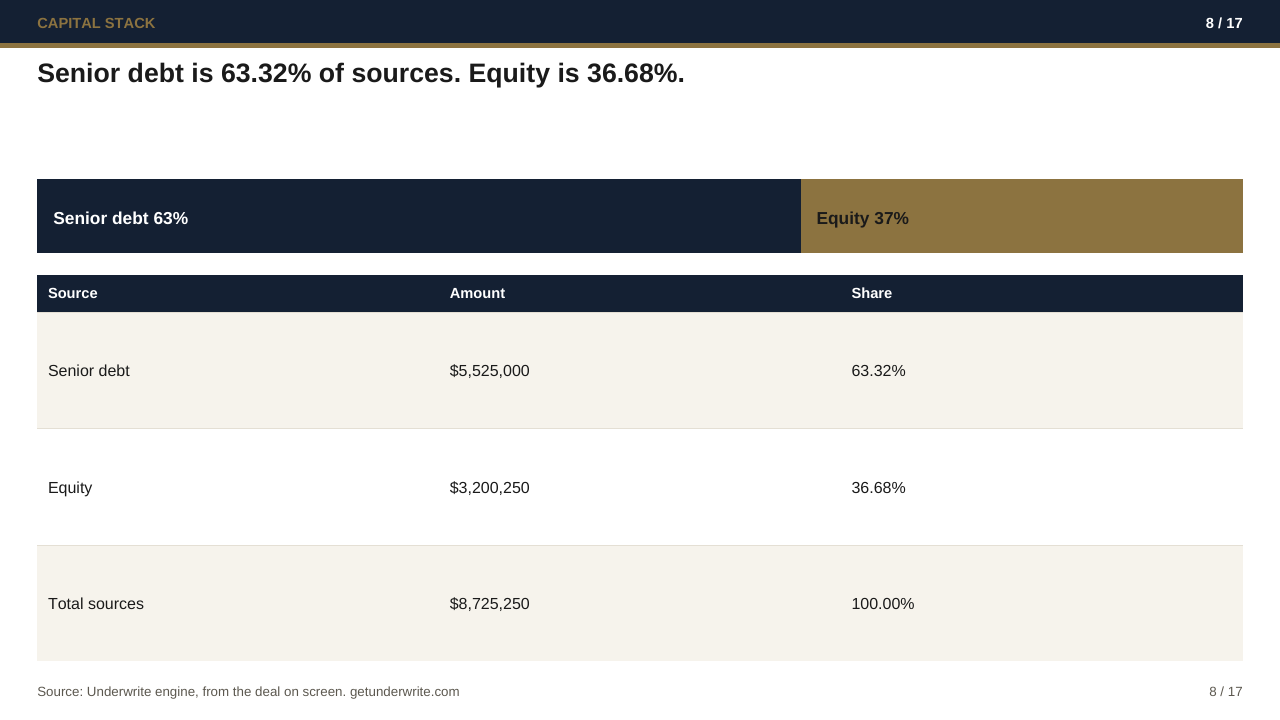1280x720 pixels.
Task: Open the getunderwrite.com link in footer
Action: tap(404, 691)
